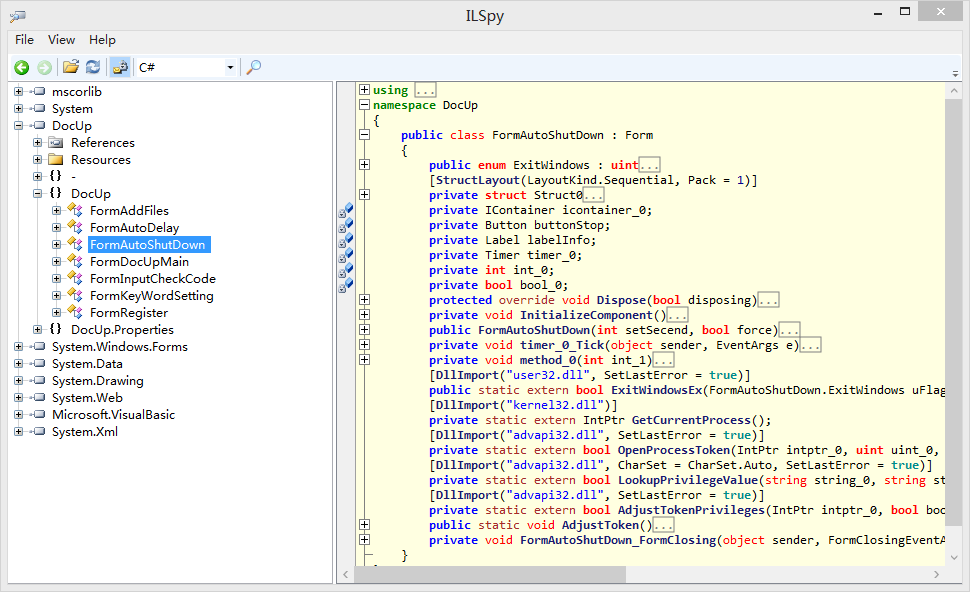970x592 pixels.
Task: Click the toolbar overflow arrow at right
Action: [955, 73]
